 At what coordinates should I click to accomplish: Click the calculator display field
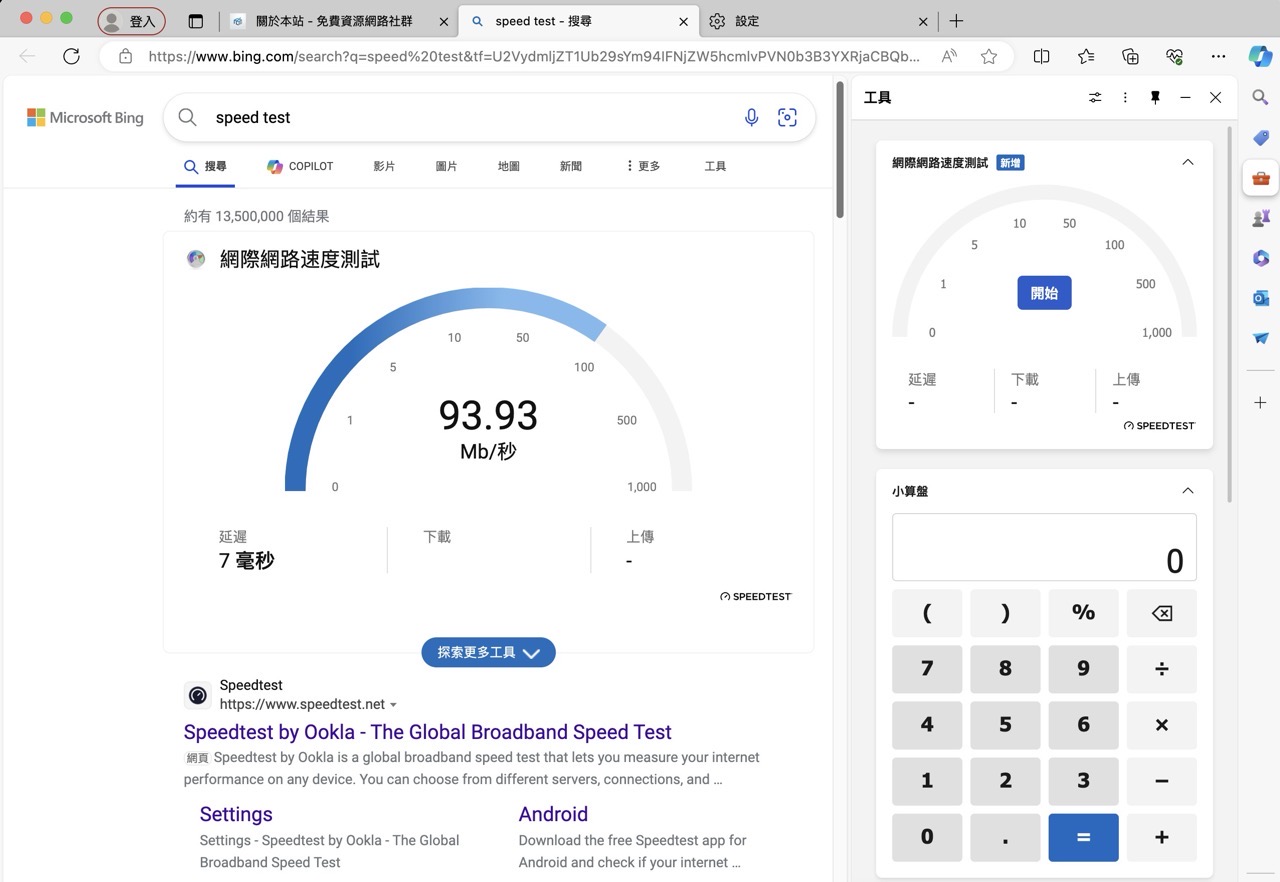[1044, 547]
